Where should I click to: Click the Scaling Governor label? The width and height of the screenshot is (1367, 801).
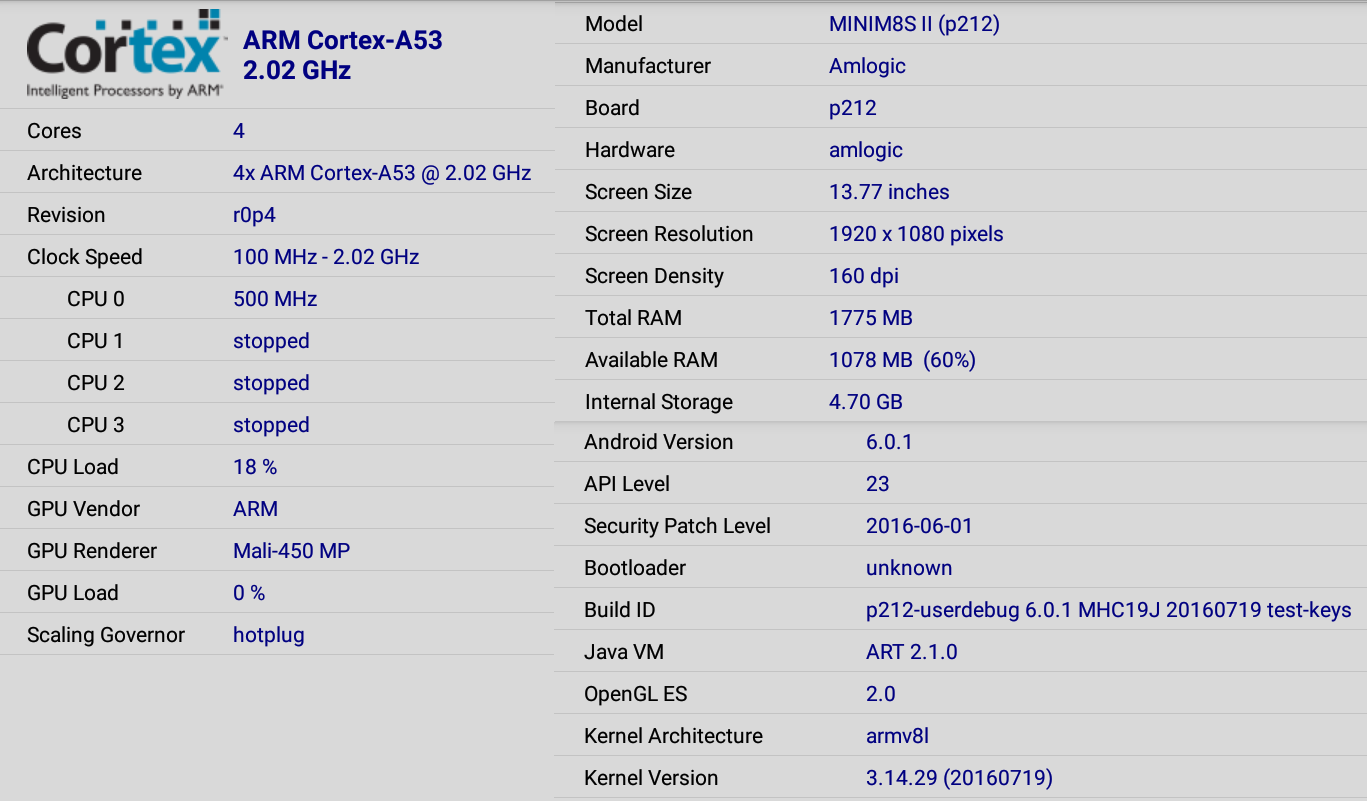[106, 635]
